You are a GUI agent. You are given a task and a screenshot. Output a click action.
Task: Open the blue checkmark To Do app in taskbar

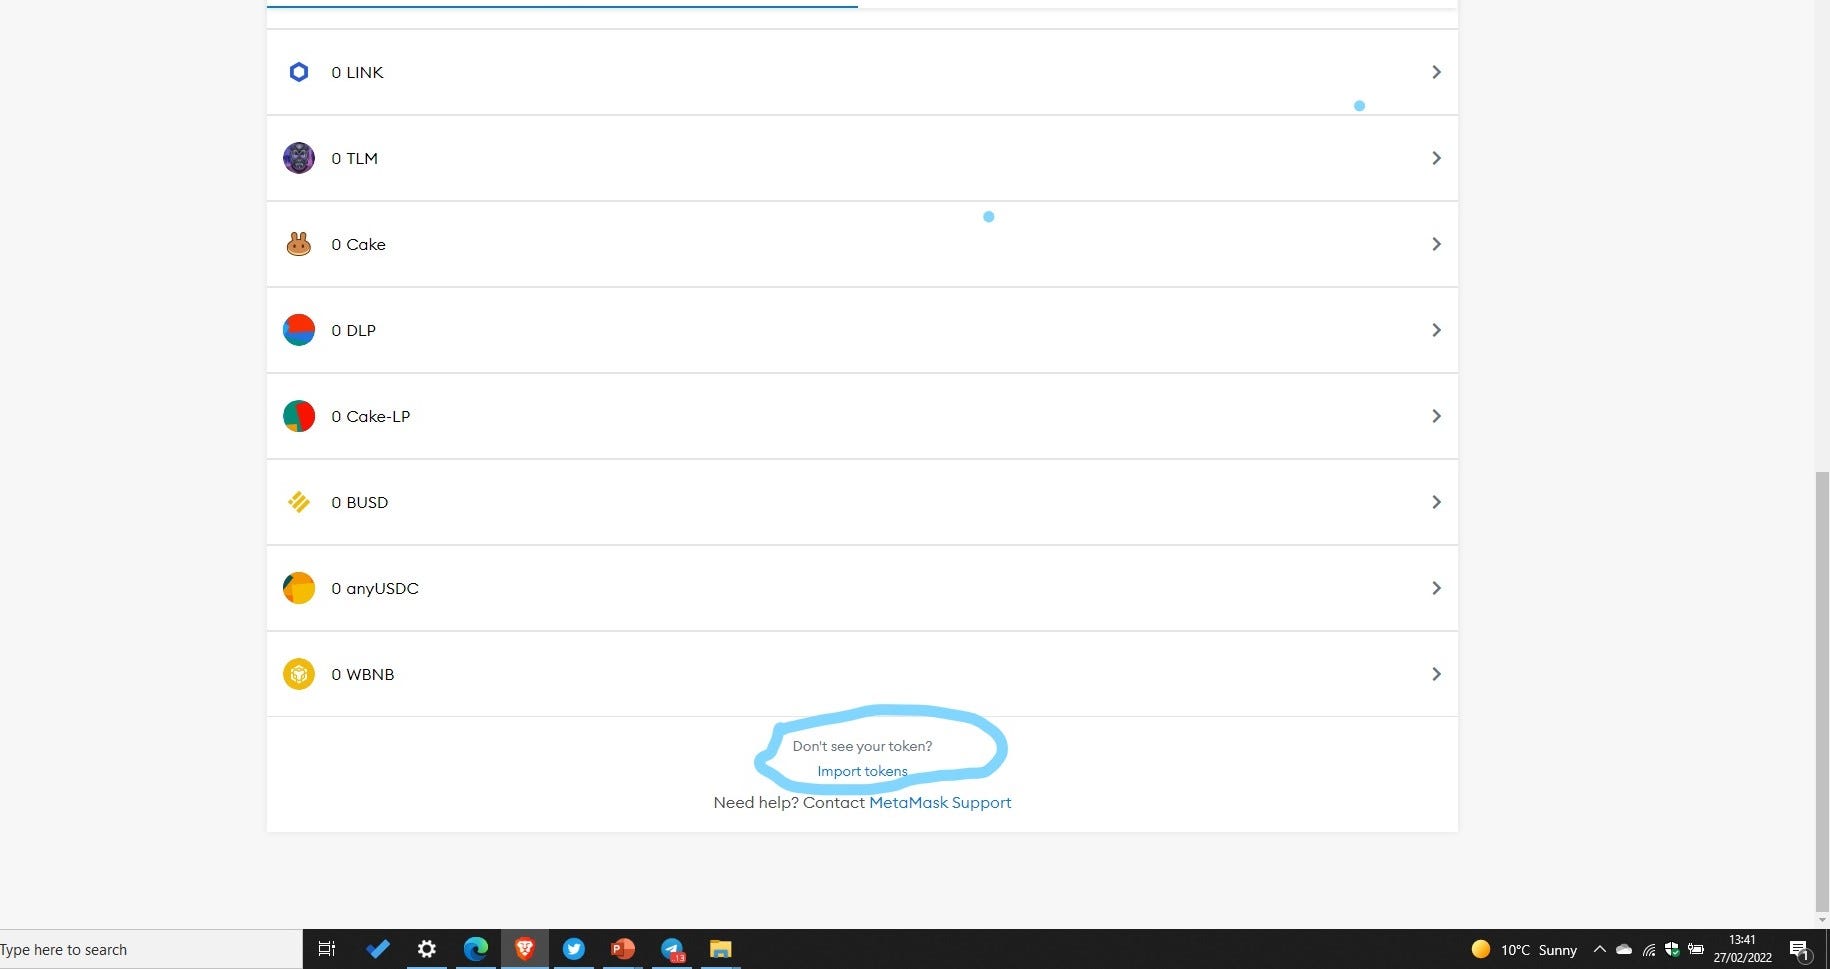(x=377, y=949)
